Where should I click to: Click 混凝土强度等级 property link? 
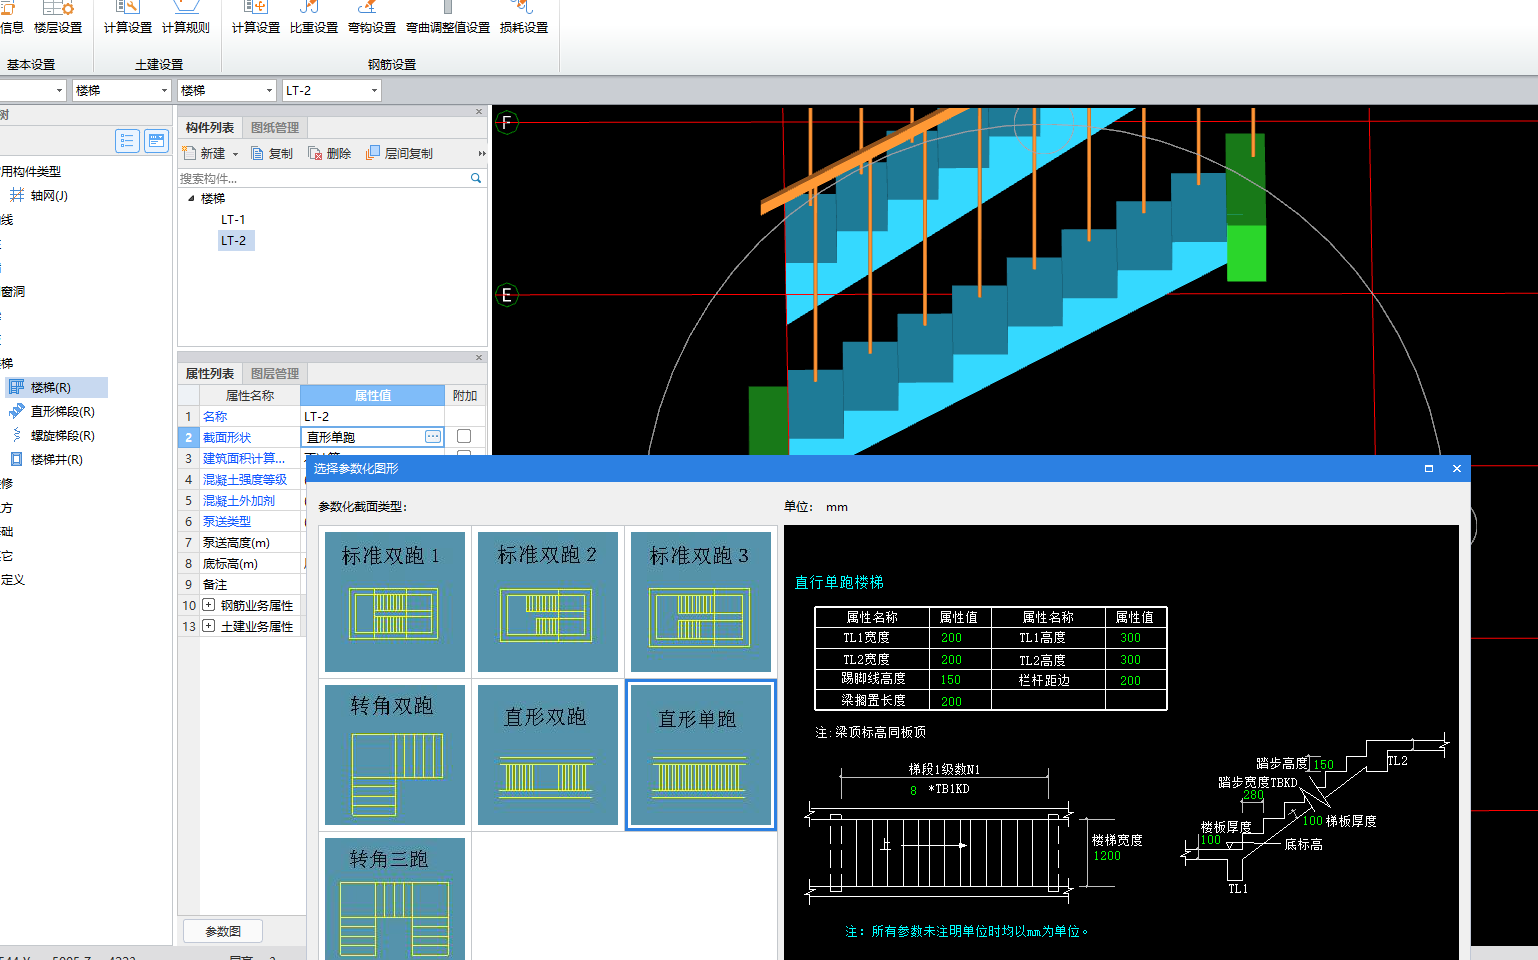(245, 479)
